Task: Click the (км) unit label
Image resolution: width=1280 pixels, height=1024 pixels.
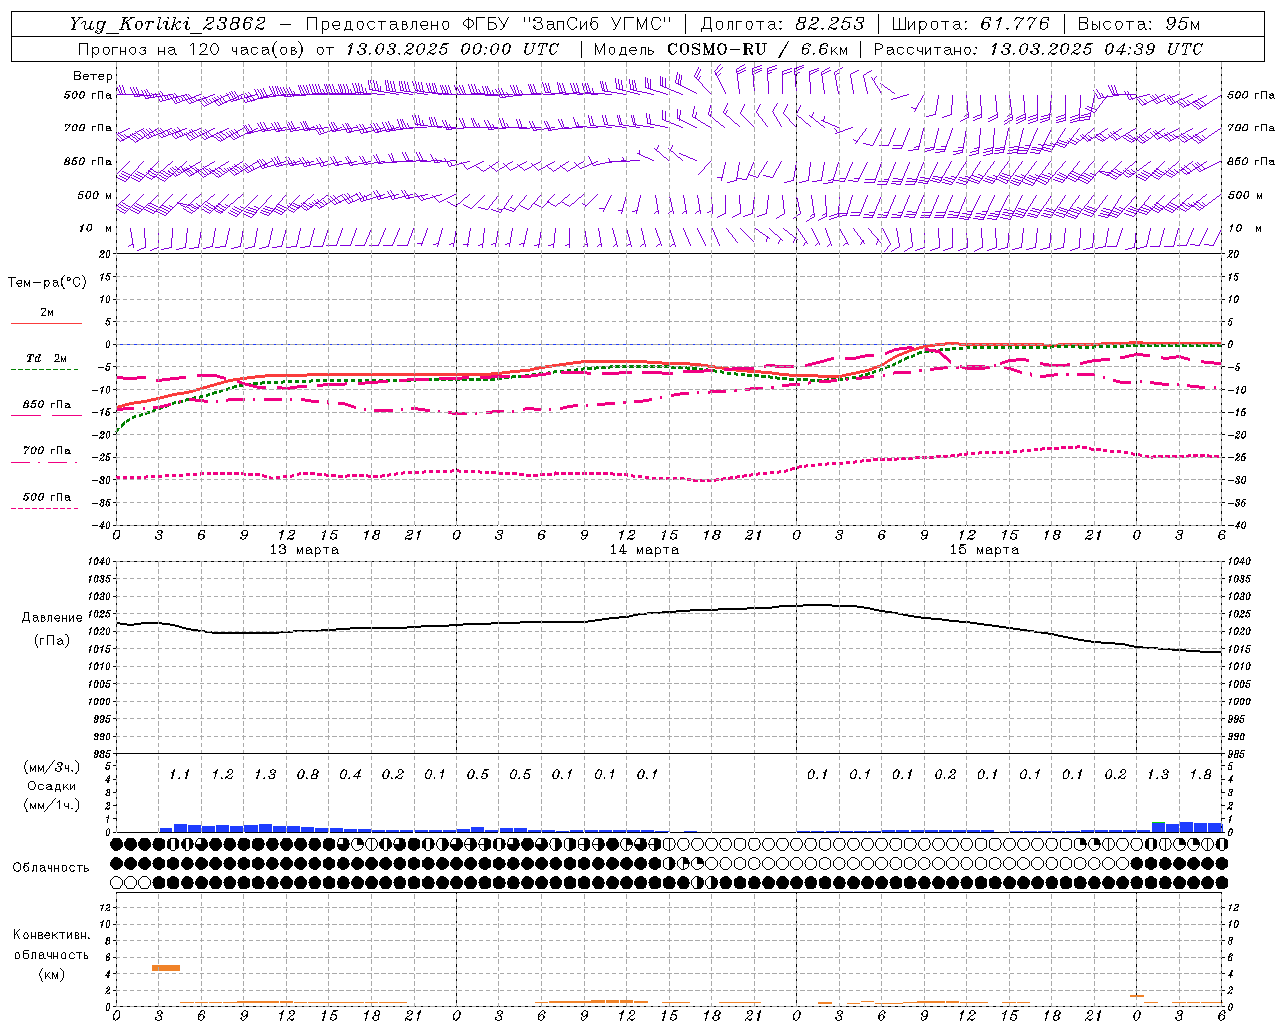Action: pos(51,974)
